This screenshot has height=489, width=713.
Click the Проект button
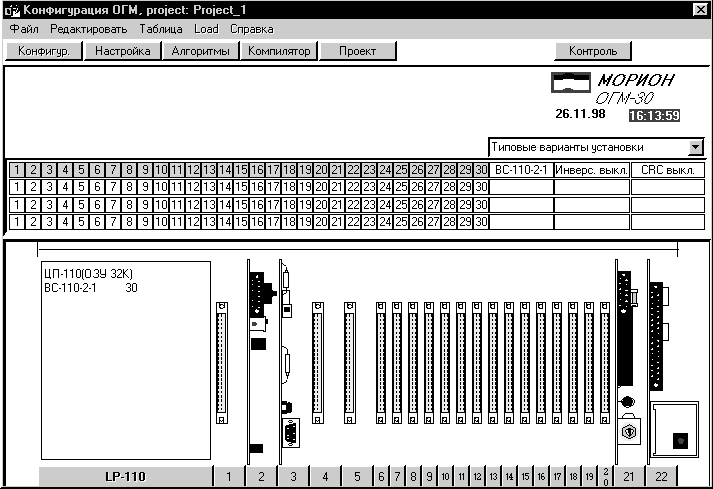click(x=358, y=50)
